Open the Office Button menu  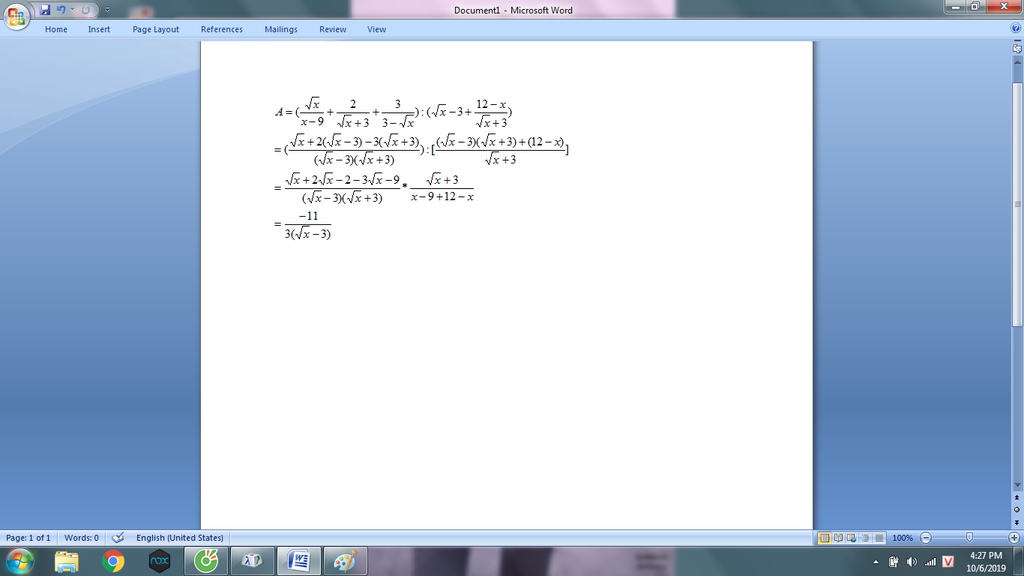pos(16,16)
